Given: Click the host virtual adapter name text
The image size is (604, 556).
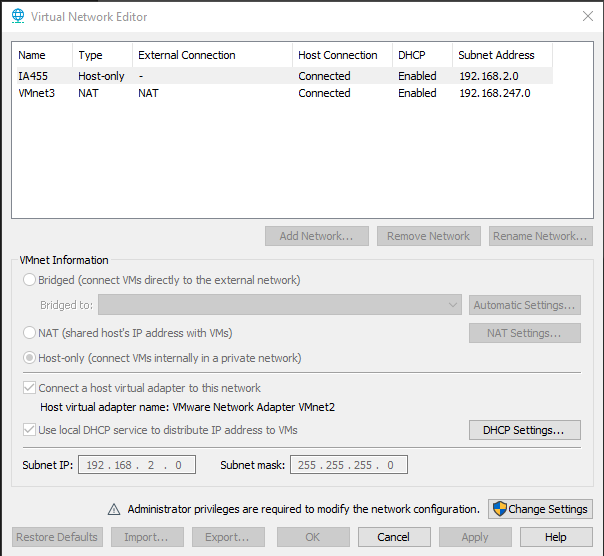Looking at the screenshot, I should [x=188, y=407].
